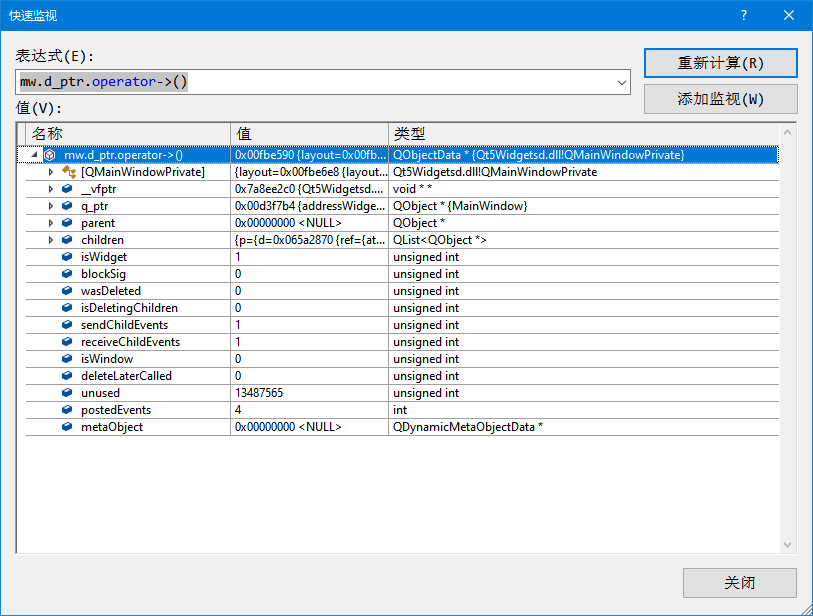Click the field icon beside deleteLaterCalled
This screenshot has height=616, width=813.
point(67,376)
